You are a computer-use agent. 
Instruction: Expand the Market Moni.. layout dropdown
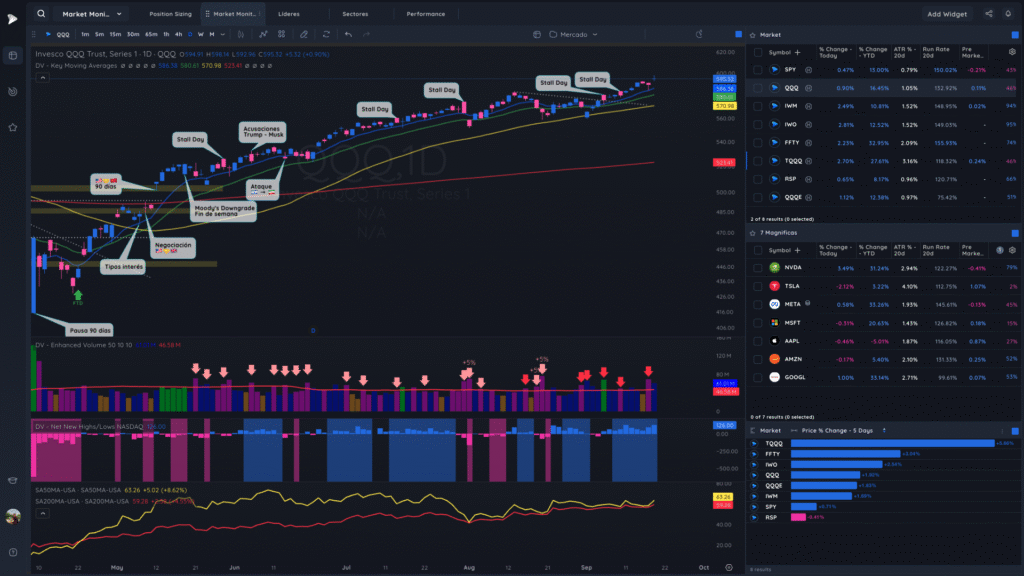click(x=91, y=14)
